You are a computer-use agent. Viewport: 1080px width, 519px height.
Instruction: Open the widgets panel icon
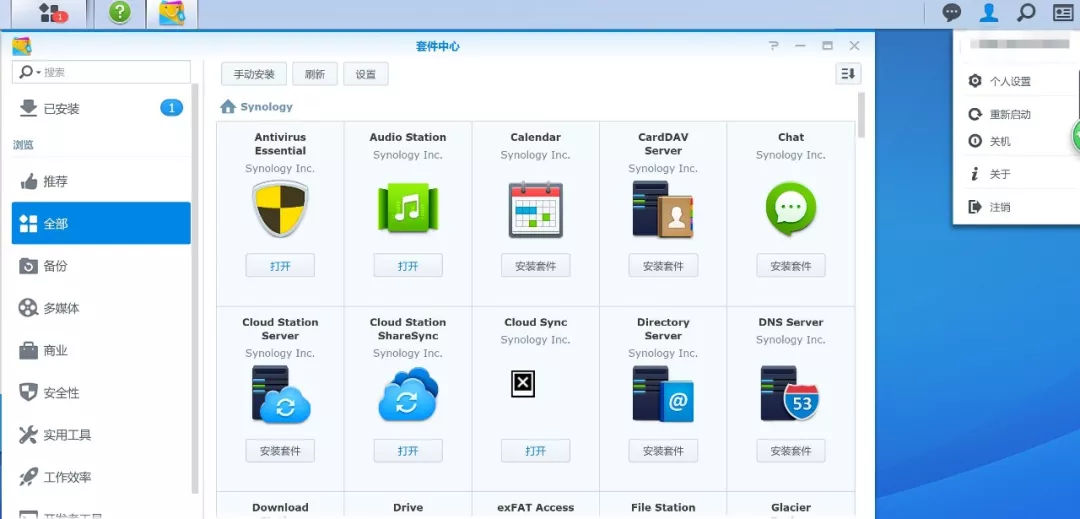(x=1063, y=12)
